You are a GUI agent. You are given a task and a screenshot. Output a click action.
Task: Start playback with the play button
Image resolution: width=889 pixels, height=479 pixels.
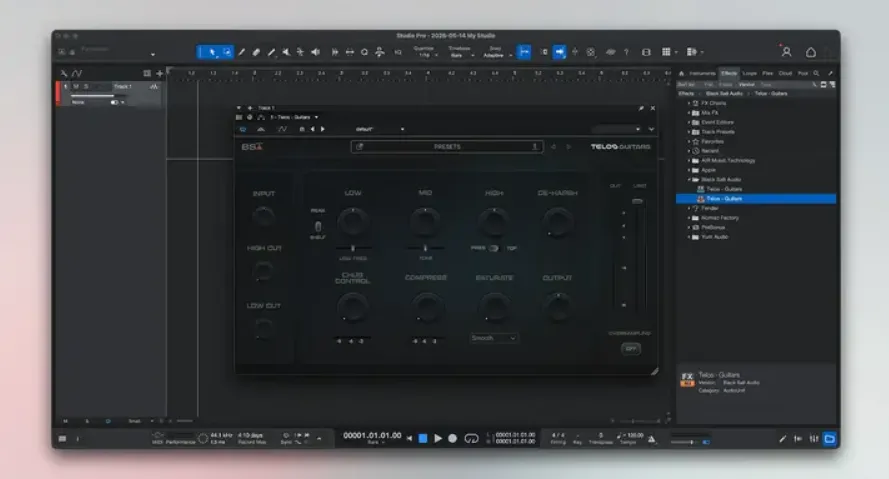(x=438, y=438)
